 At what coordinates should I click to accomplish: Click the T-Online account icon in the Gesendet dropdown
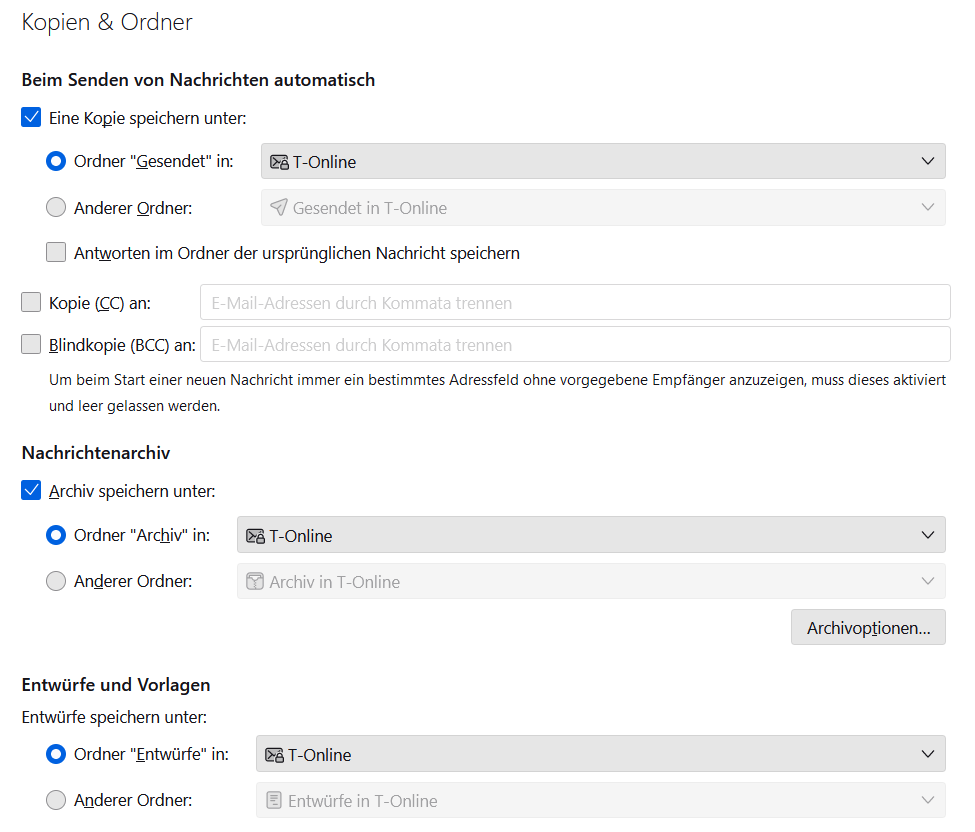pos(279,162)
